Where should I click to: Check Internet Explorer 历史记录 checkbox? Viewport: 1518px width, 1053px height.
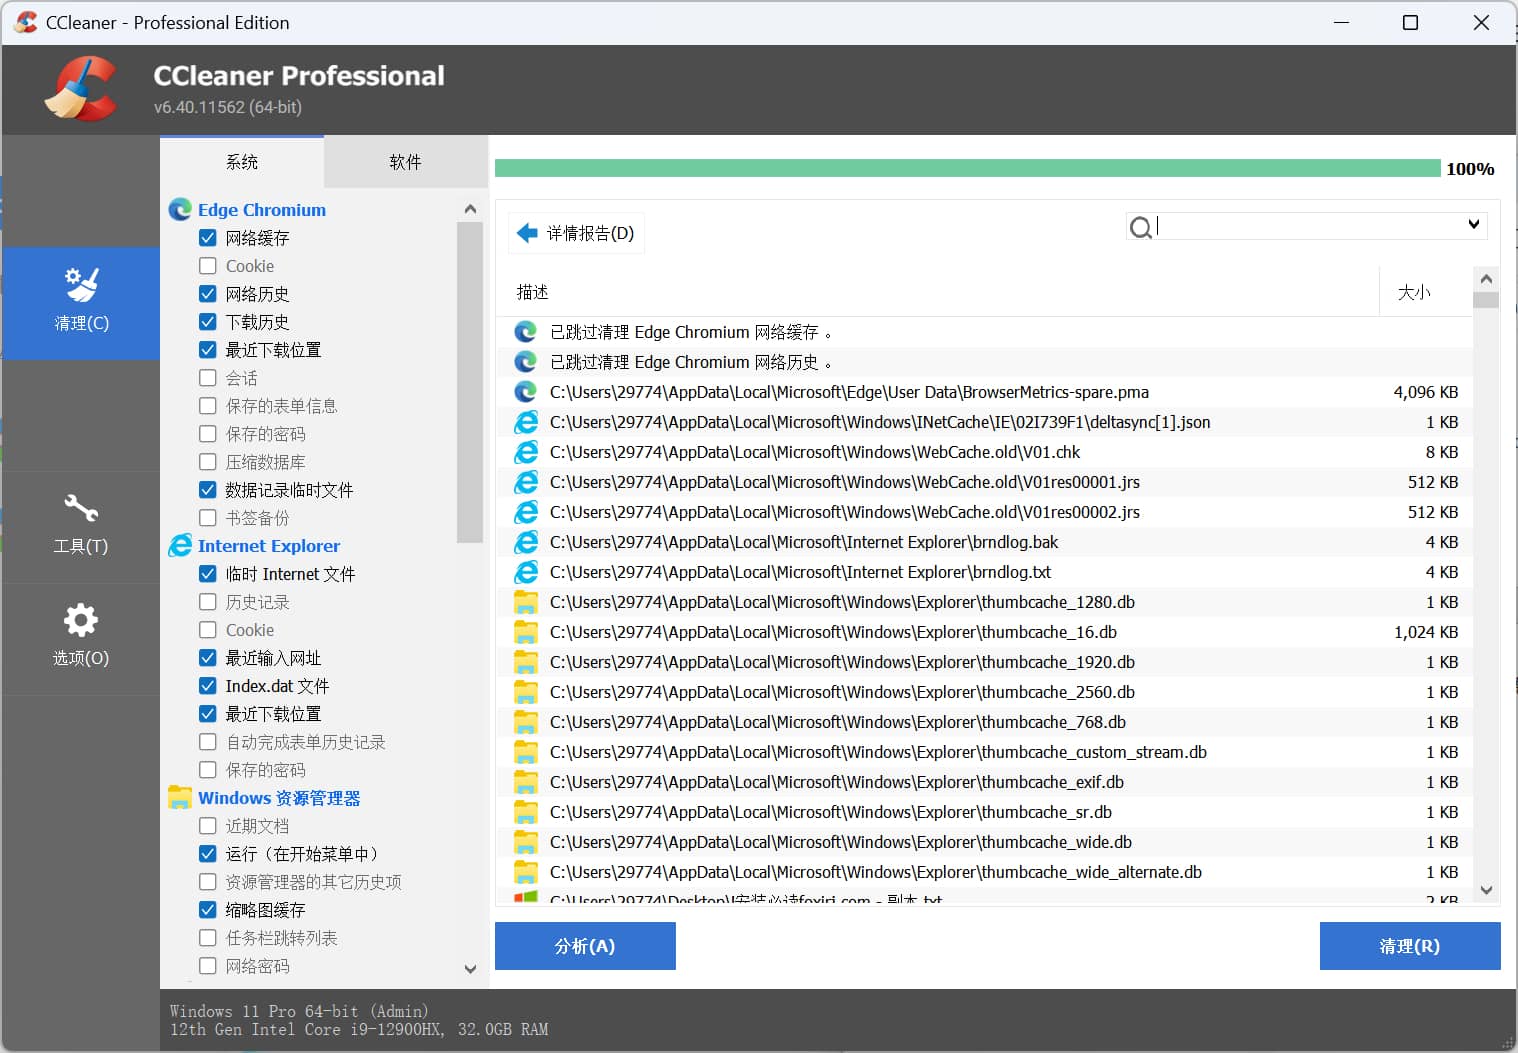click(208, 602)
